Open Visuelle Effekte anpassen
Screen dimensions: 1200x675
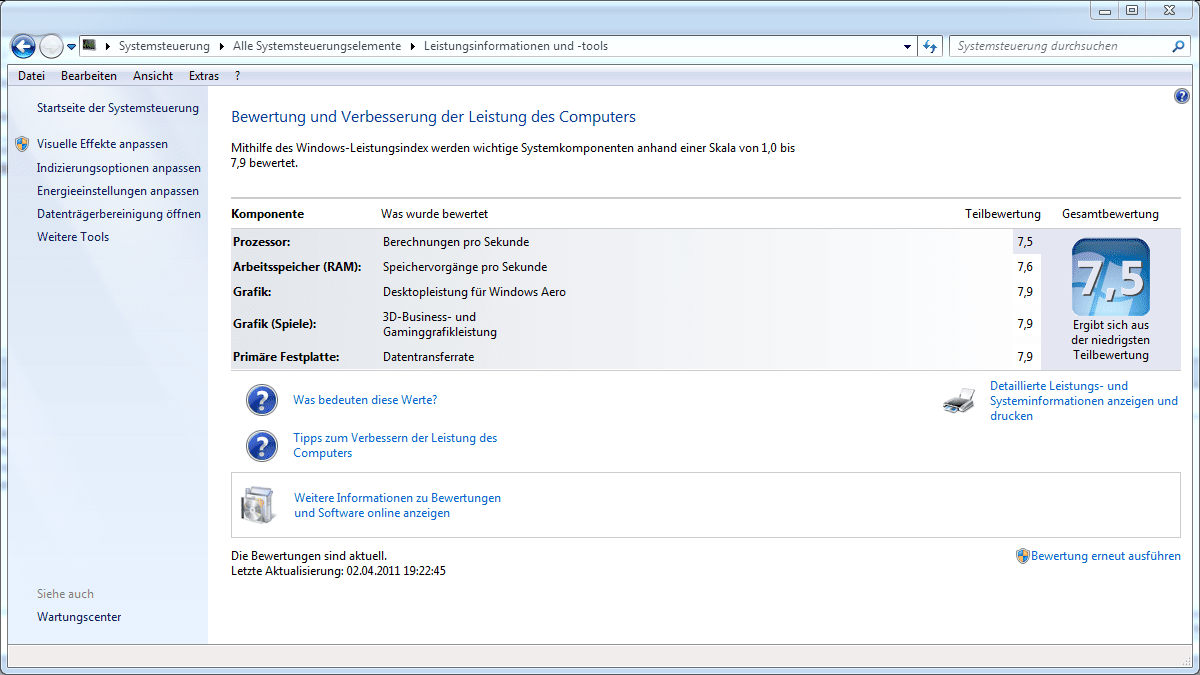[x=102, y=144]
